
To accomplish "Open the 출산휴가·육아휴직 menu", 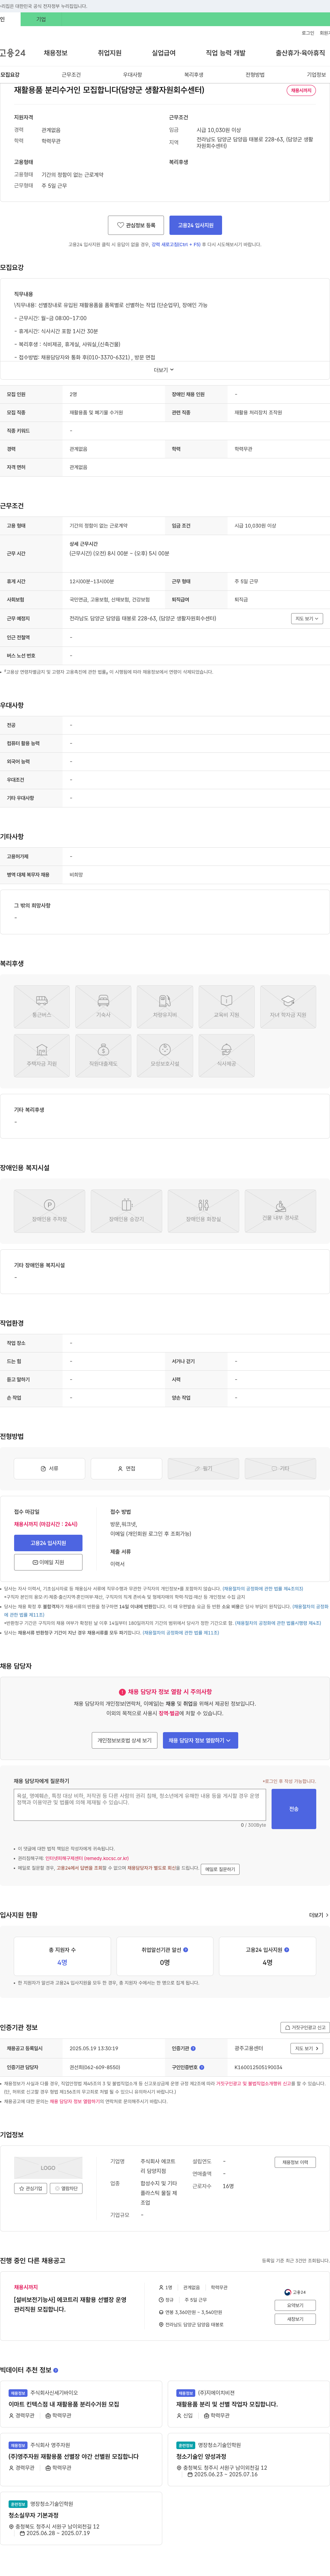I will [300, 53].
